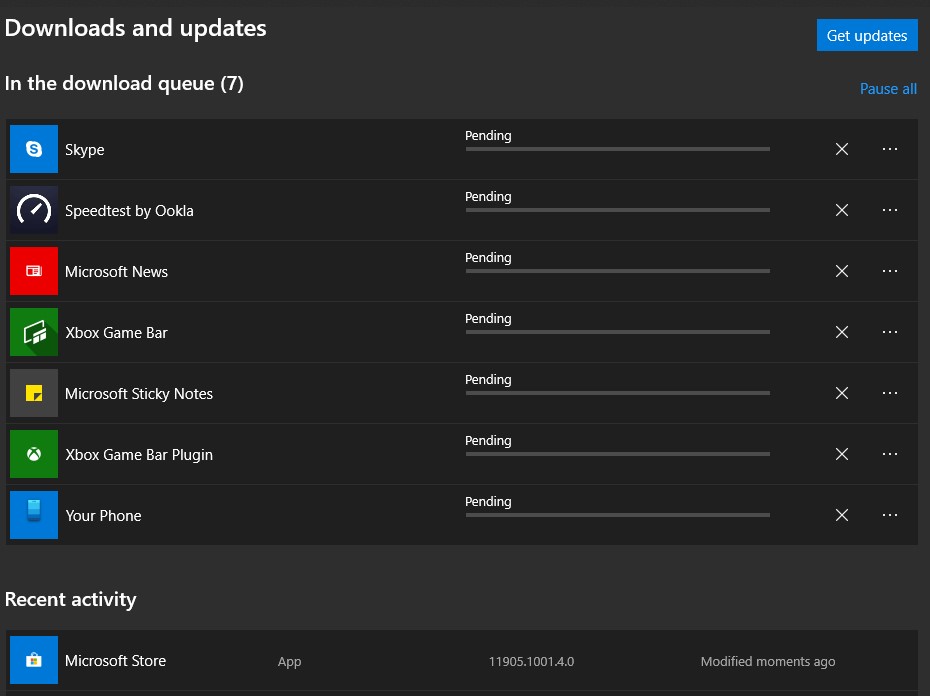This screenshot has width=930, height=696.
Task: Open more options for Microsoft News
Action: [890, 271]
